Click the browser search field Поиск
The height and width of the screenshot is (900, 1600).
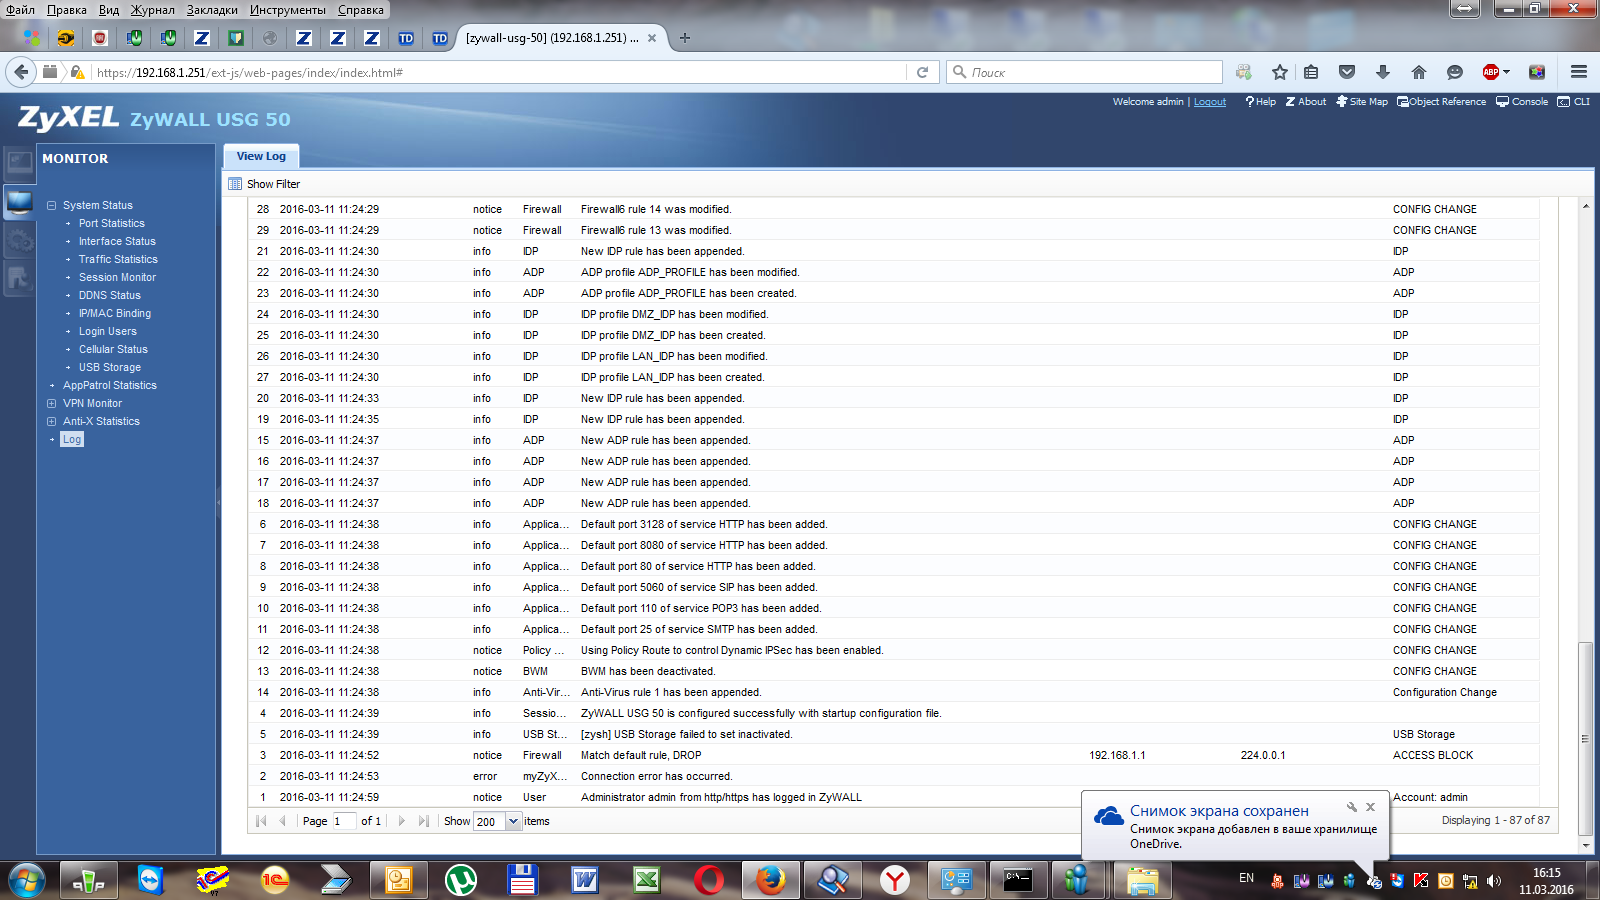coord(1084,72)
